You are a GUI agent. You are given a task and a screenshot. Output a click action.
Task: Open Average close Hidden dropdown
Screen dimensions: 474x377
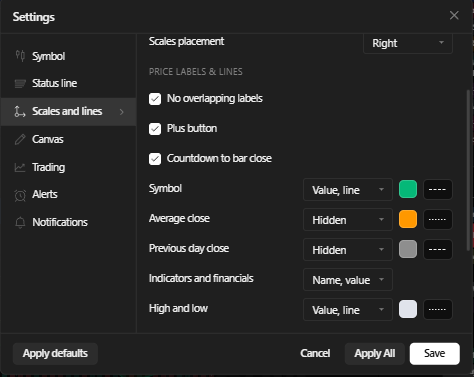[348, 220]
